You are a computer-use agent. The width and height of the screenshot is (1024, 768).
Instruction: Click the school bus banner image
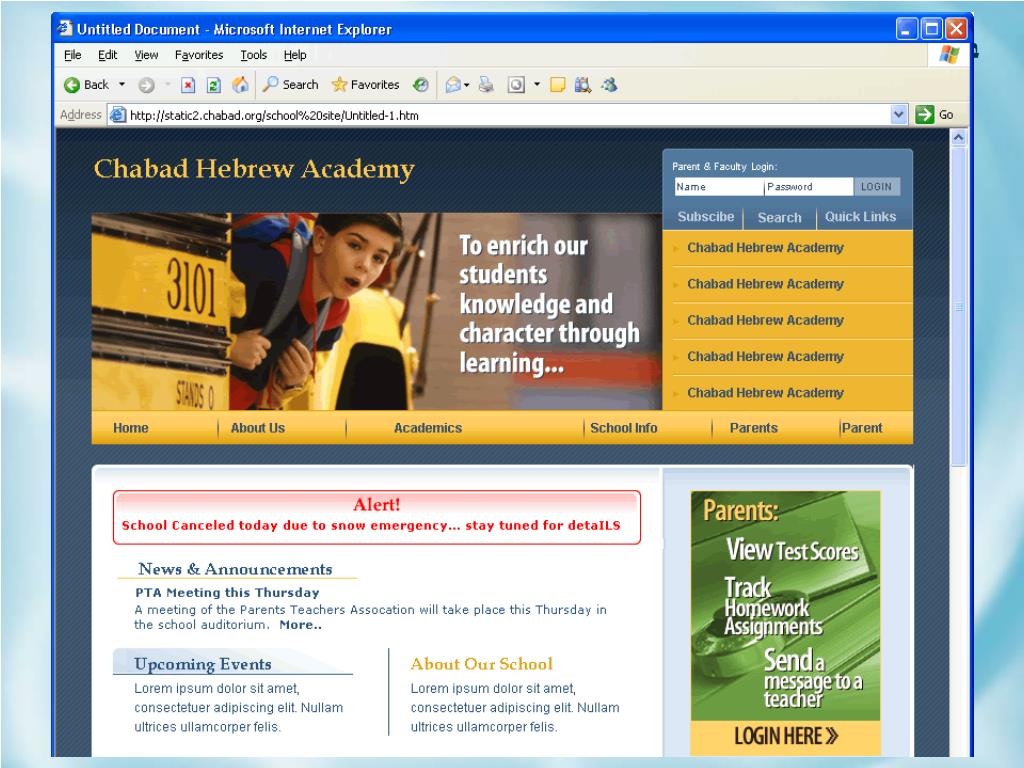376,312
